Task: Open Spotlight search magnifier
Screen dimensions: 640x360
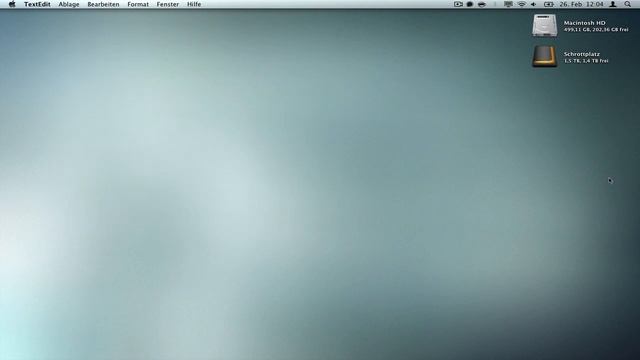Action: tap(627, 4)
